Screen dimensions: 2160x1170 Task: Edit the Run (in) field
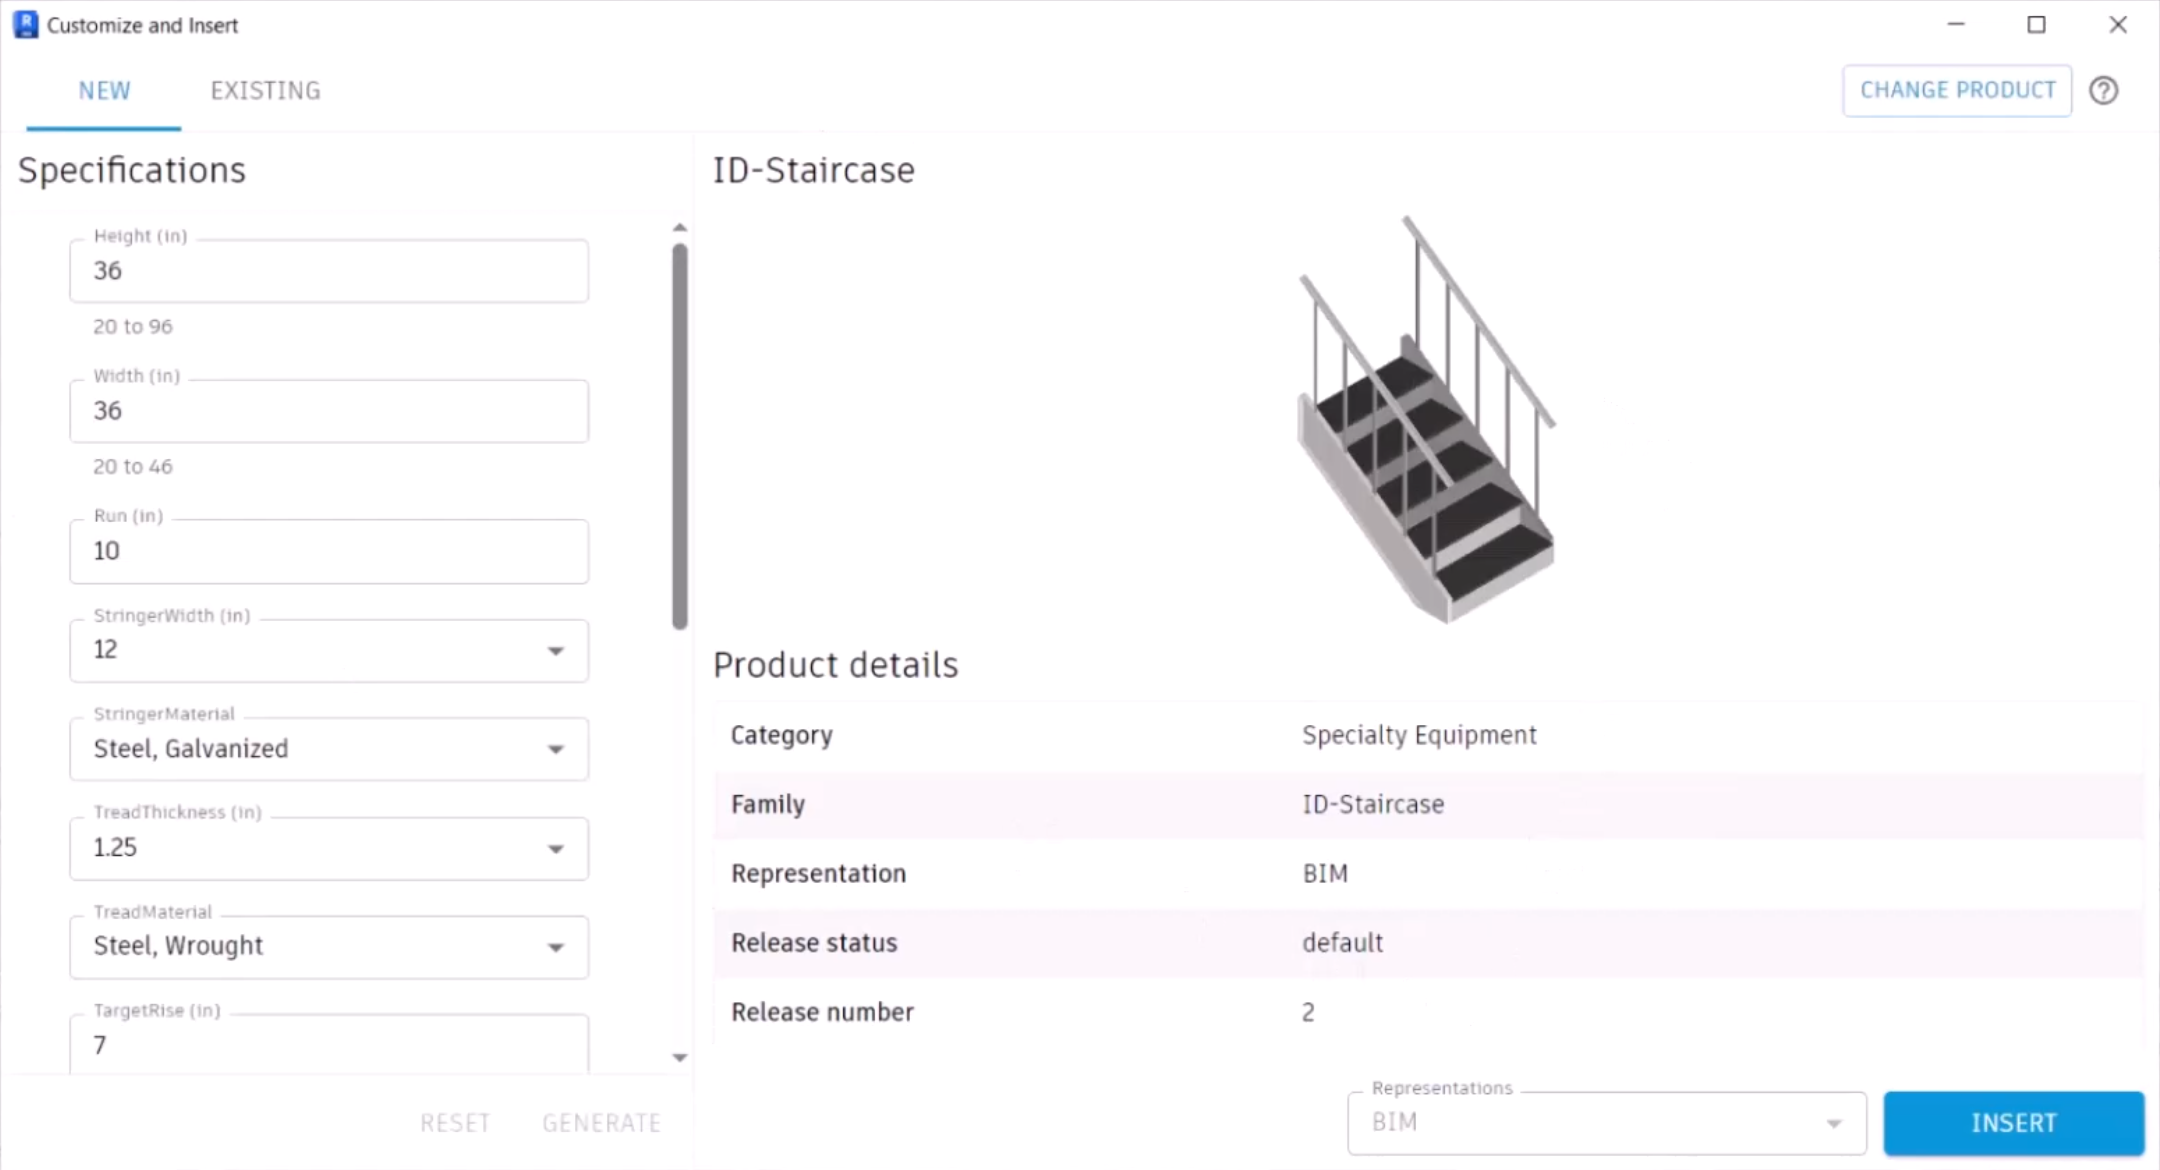tap(329, 551)
